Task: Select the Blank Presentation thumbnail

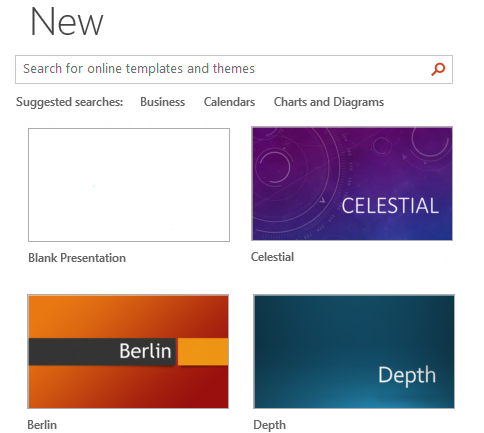Action: click(x=129, y=185)
